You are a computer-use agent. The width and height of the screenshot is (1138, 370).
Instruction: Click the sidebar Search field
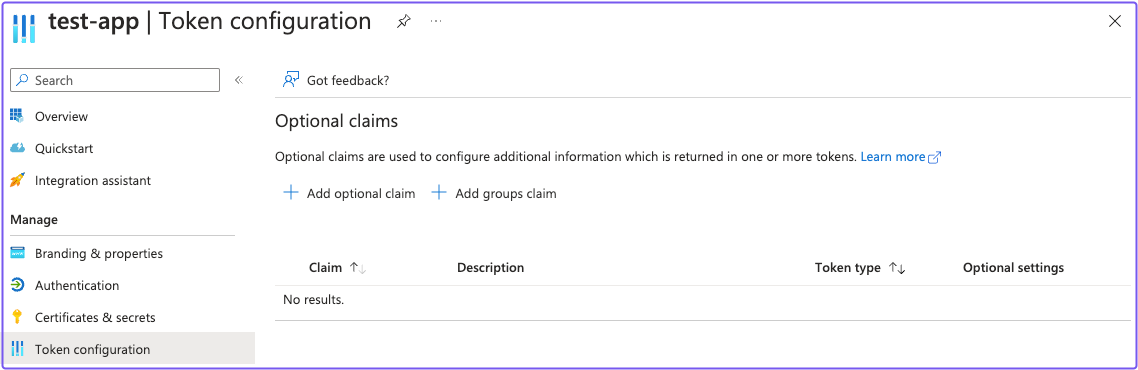(115, 81)
